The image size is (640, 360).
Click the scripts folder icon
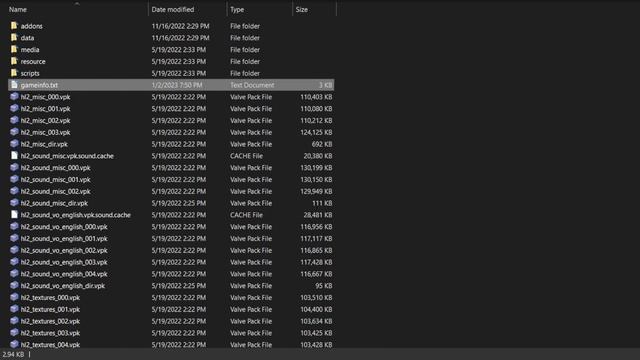(x=14, y=73)
